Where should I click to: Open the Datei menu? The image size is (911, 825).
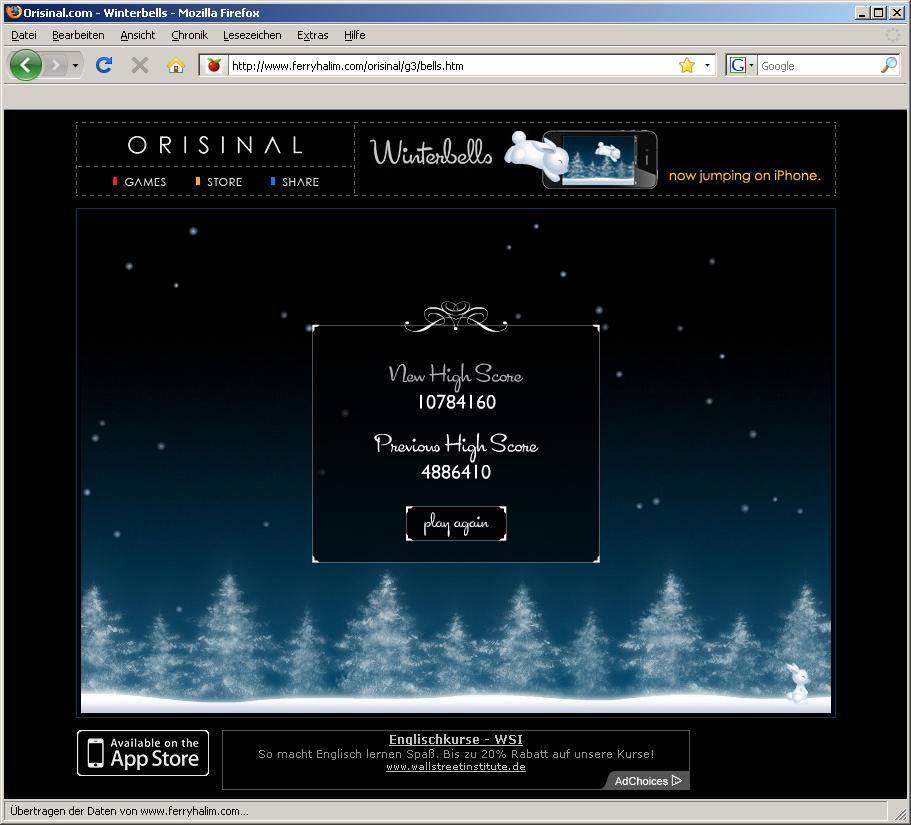23,35
